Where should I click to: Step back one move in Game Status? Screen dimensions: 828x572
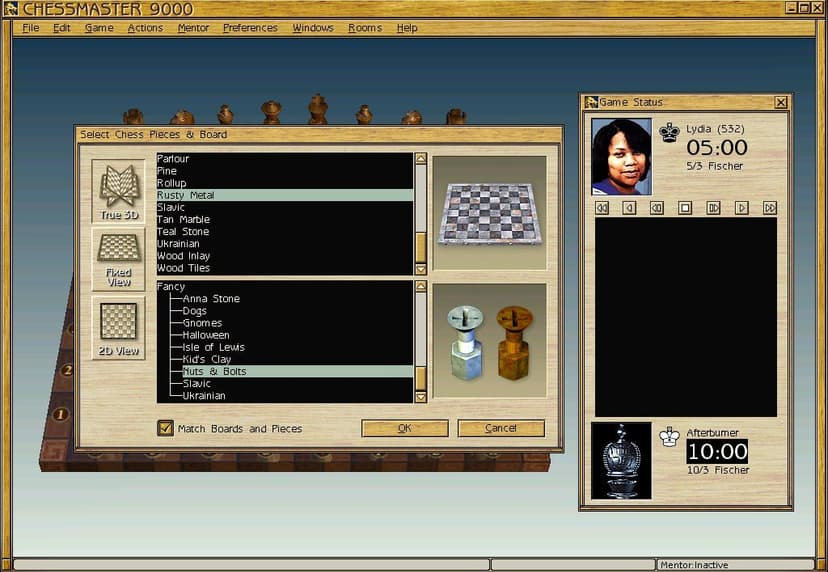pyautogui.click(x=629, y=208)
